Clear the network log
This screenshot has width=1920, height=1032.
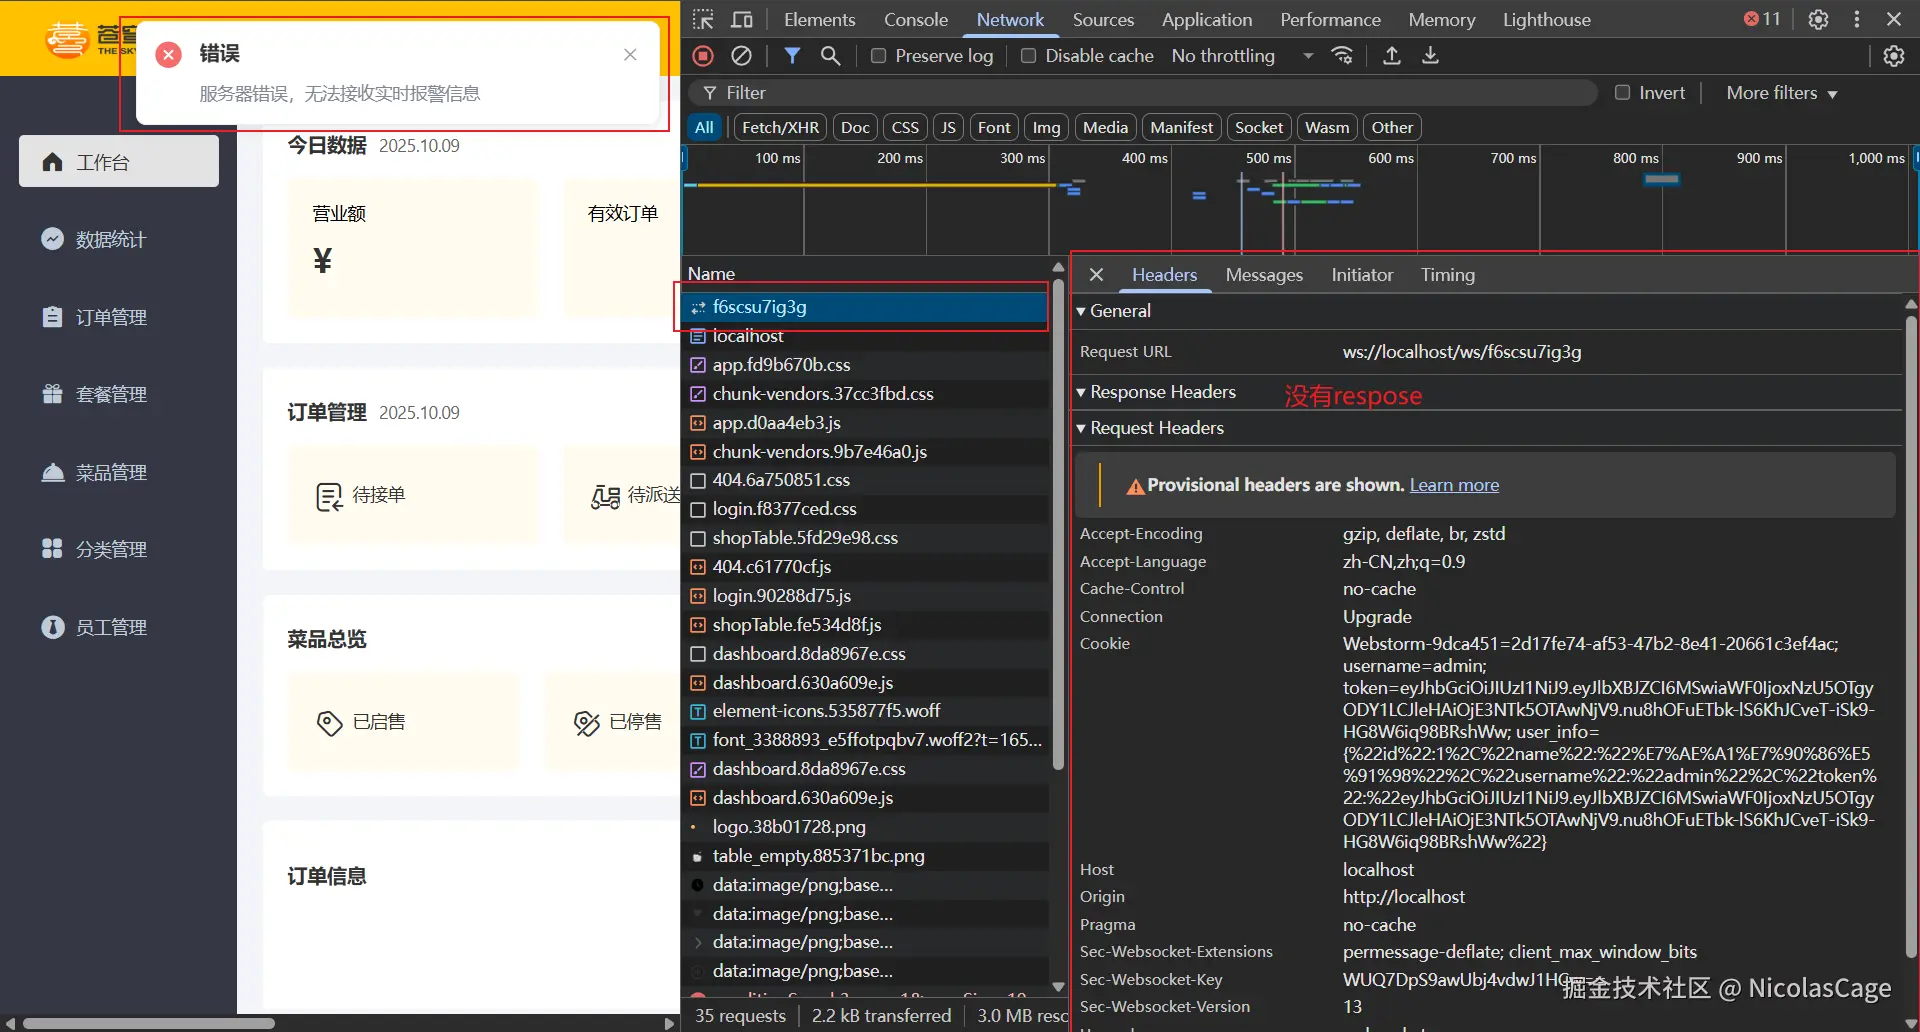741,56
